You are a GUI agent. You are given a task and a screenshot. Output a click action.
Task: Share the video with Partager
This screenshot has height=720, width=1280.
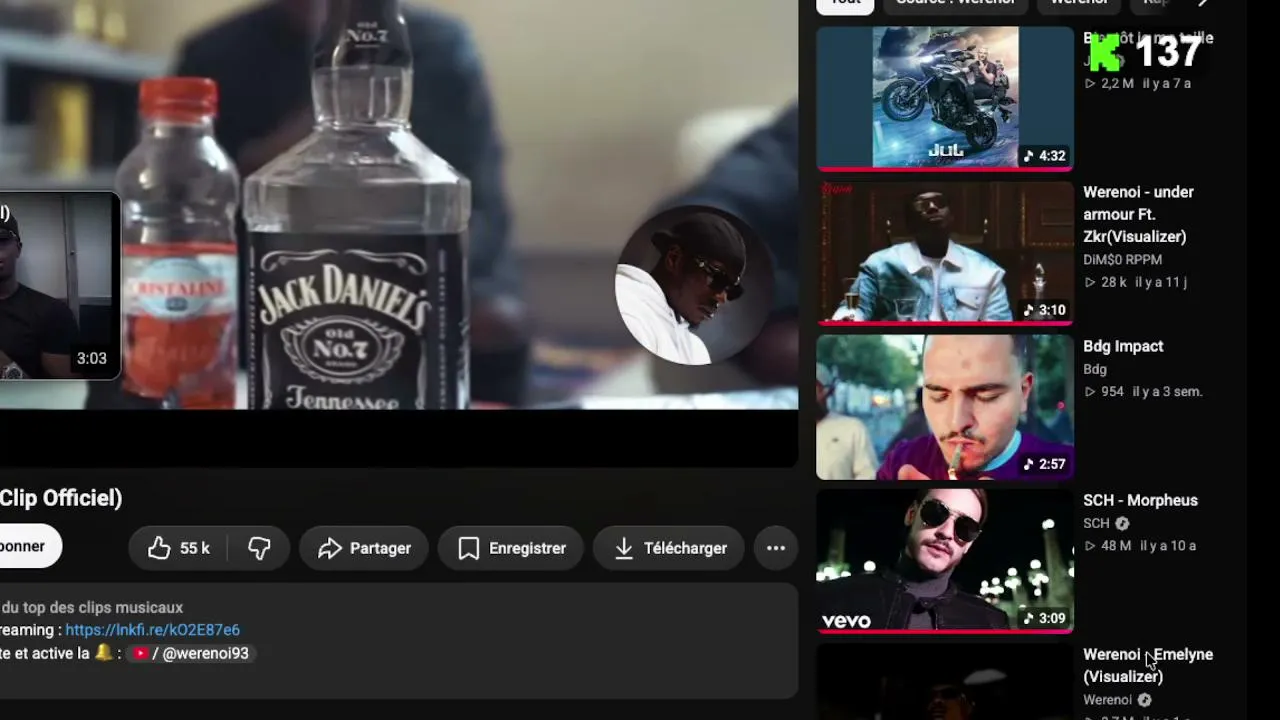coord(364,548)
